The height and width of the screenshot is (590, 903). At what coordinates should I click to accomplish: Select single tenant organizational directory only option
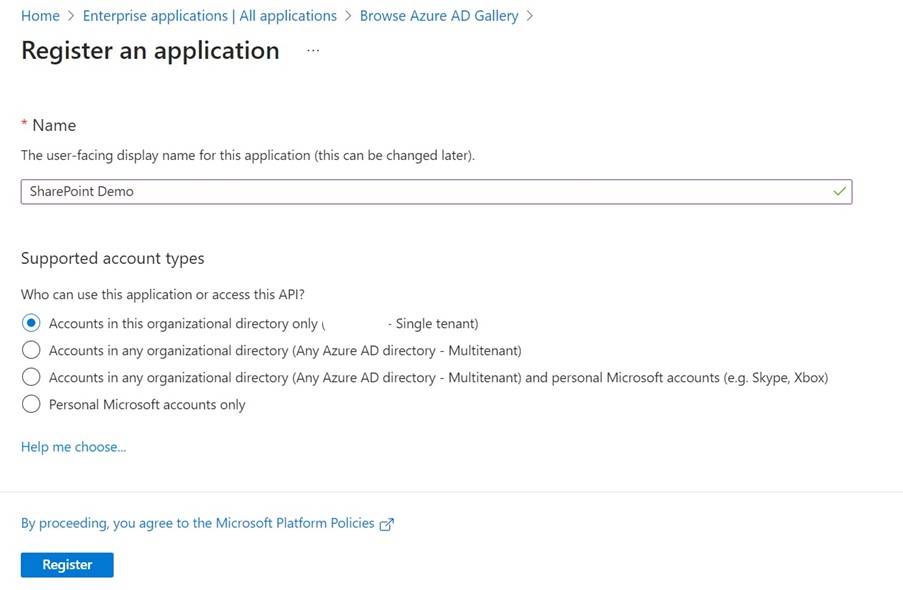(x=31, y=323)
